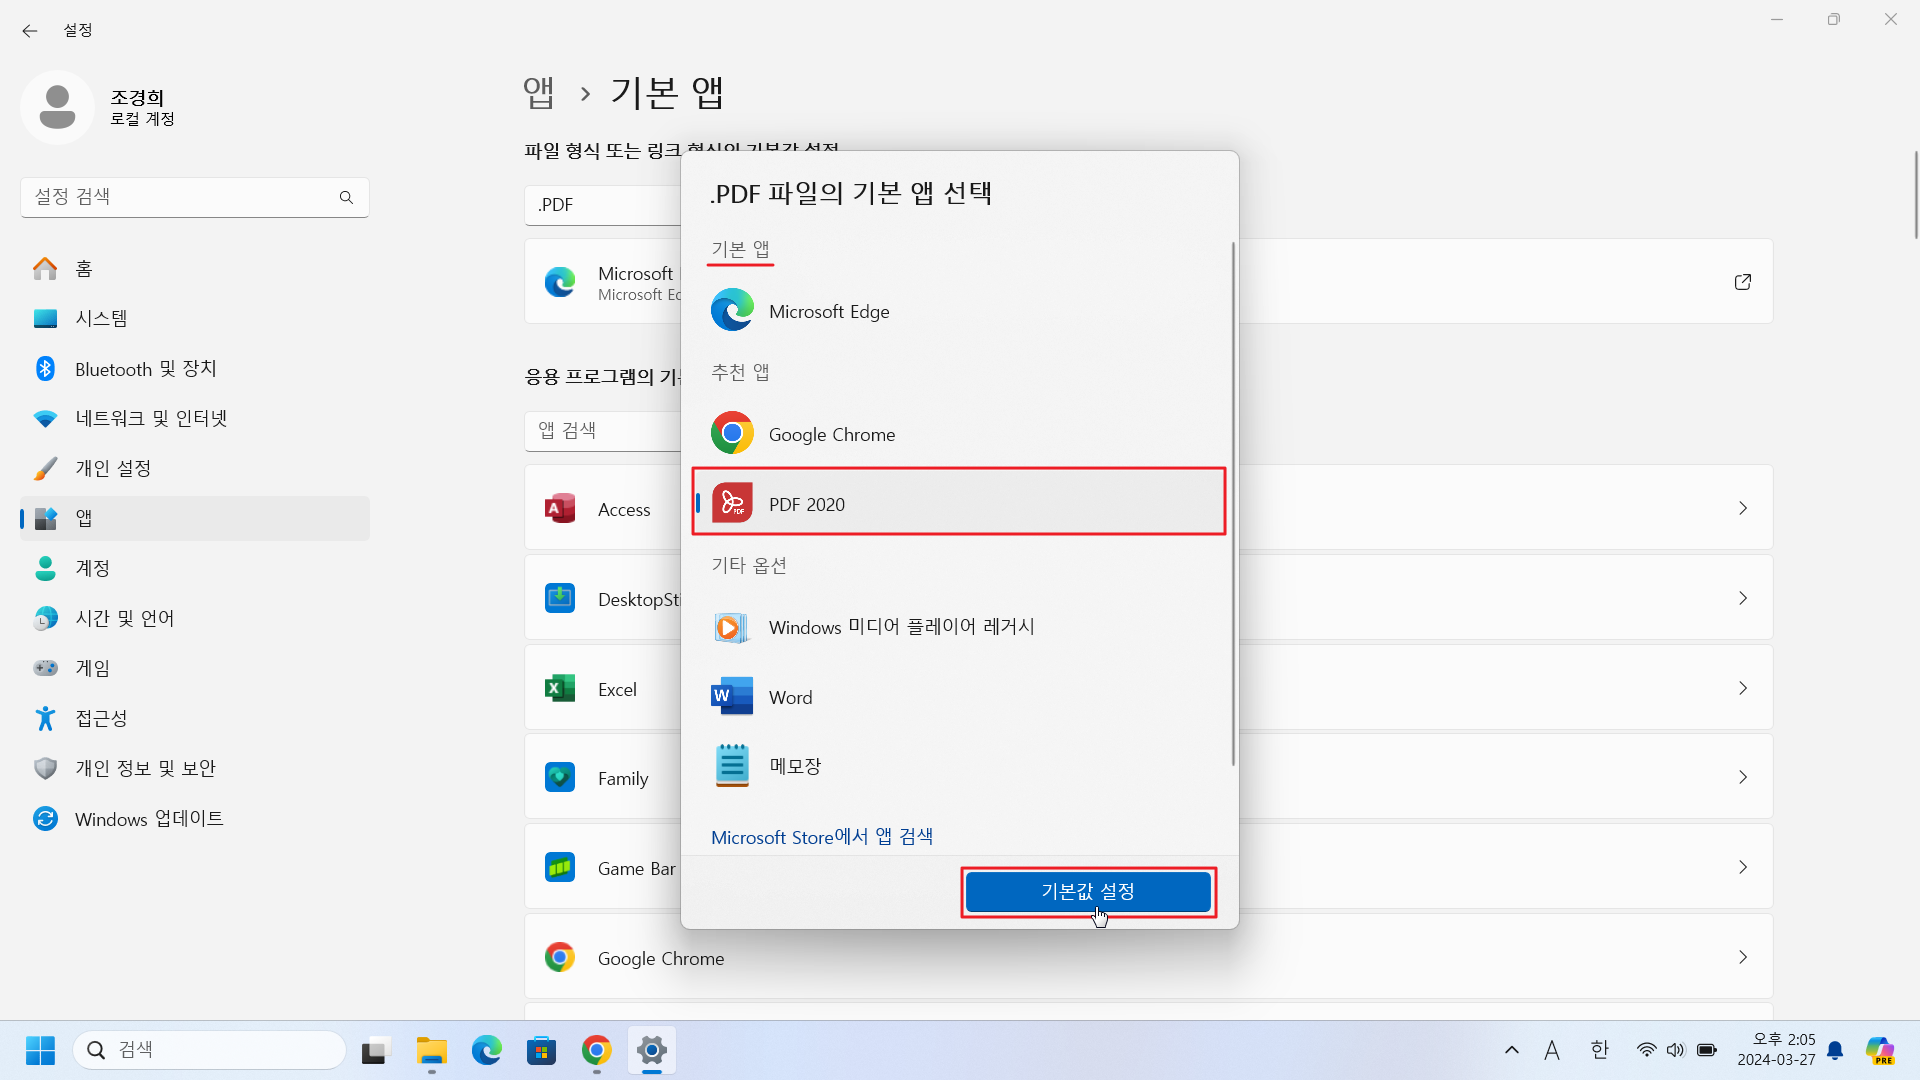Open the Windows Start menu
The height and width of the screenshot is (1080, 1920).
[x=40, y=1050]
